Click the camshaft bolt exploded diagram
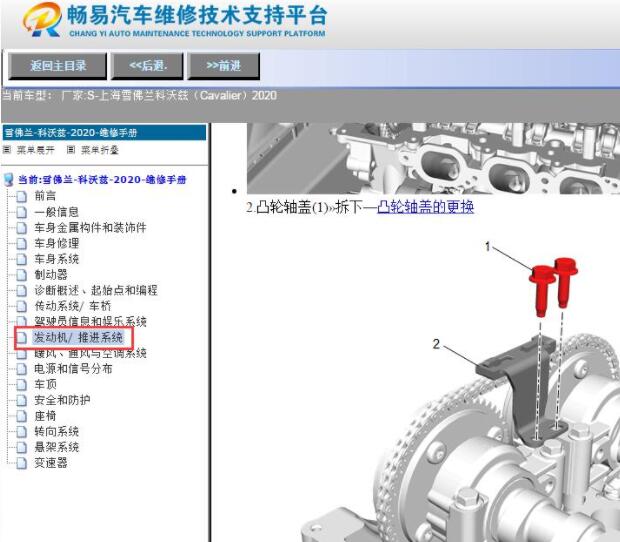The width and height of the screenshot is (620, 542). 459,391
